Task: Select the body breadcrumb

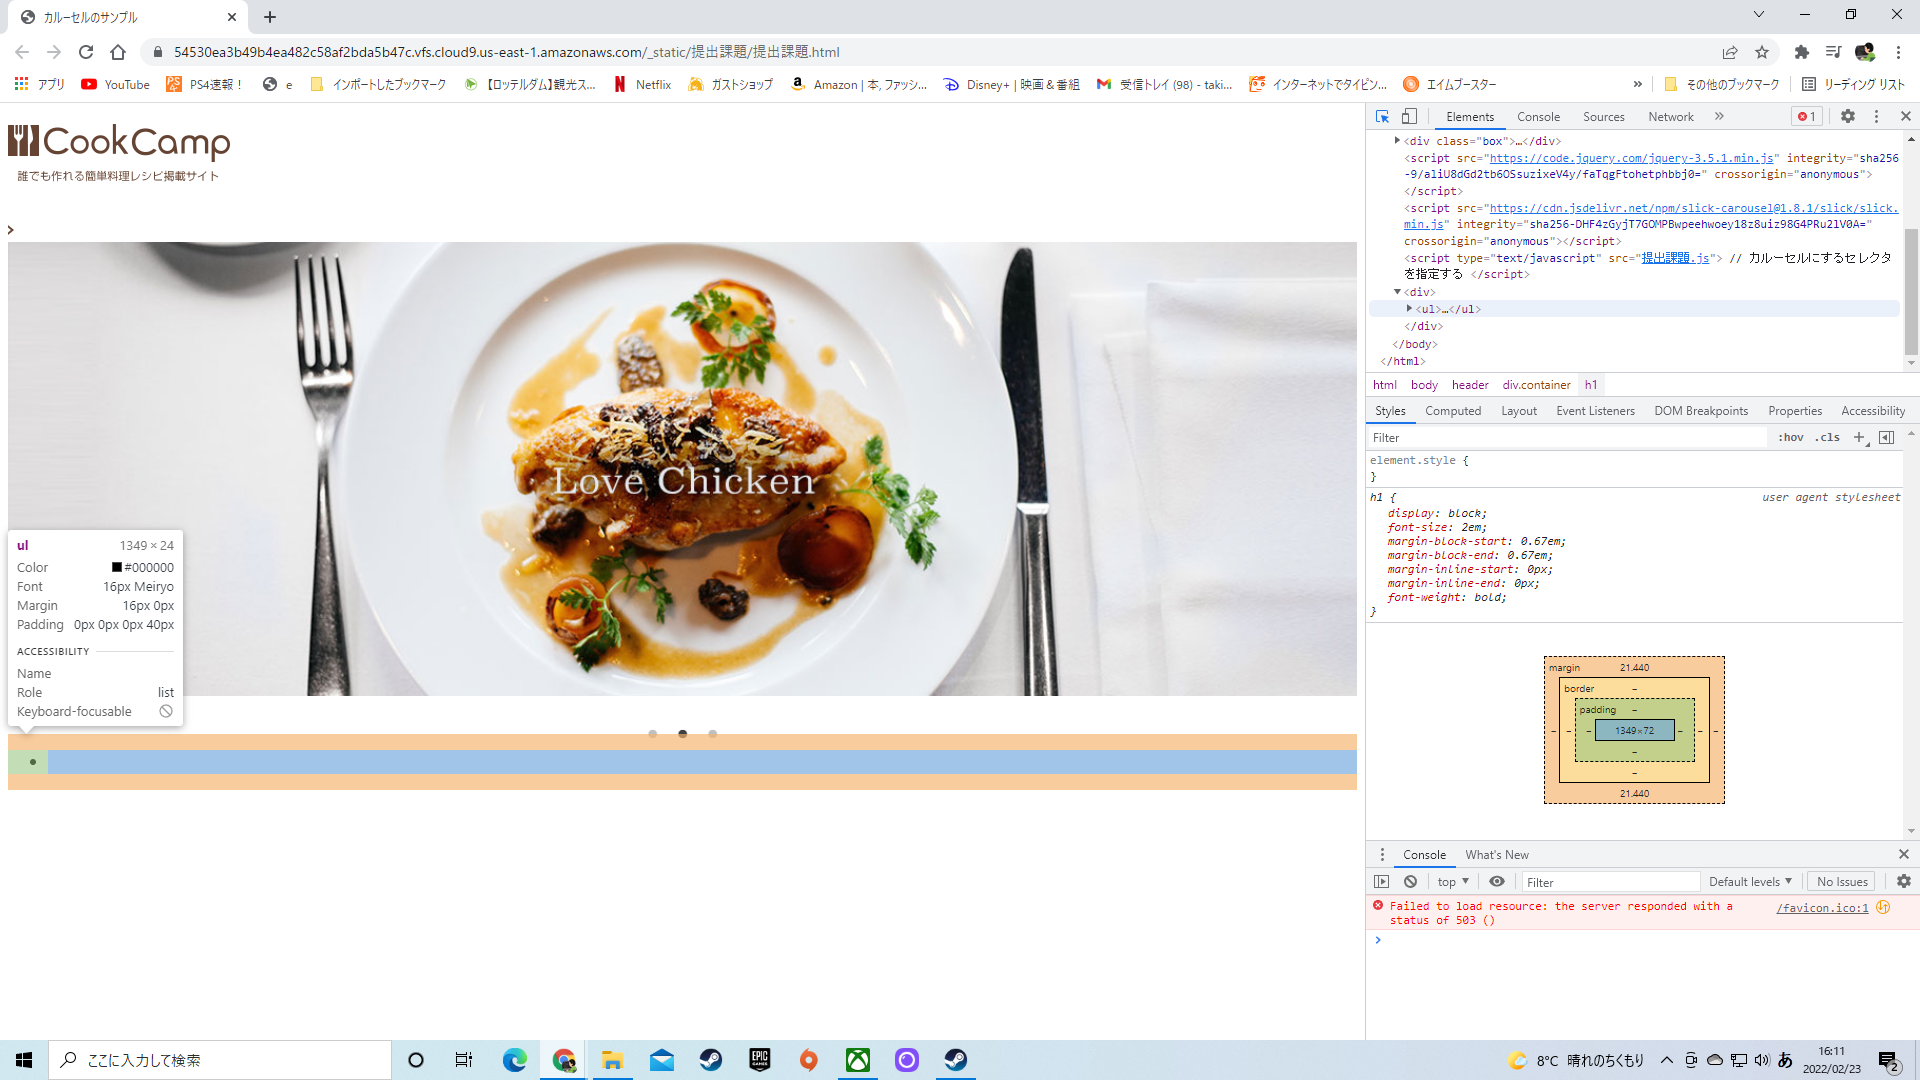Action: pos(1424,385)
